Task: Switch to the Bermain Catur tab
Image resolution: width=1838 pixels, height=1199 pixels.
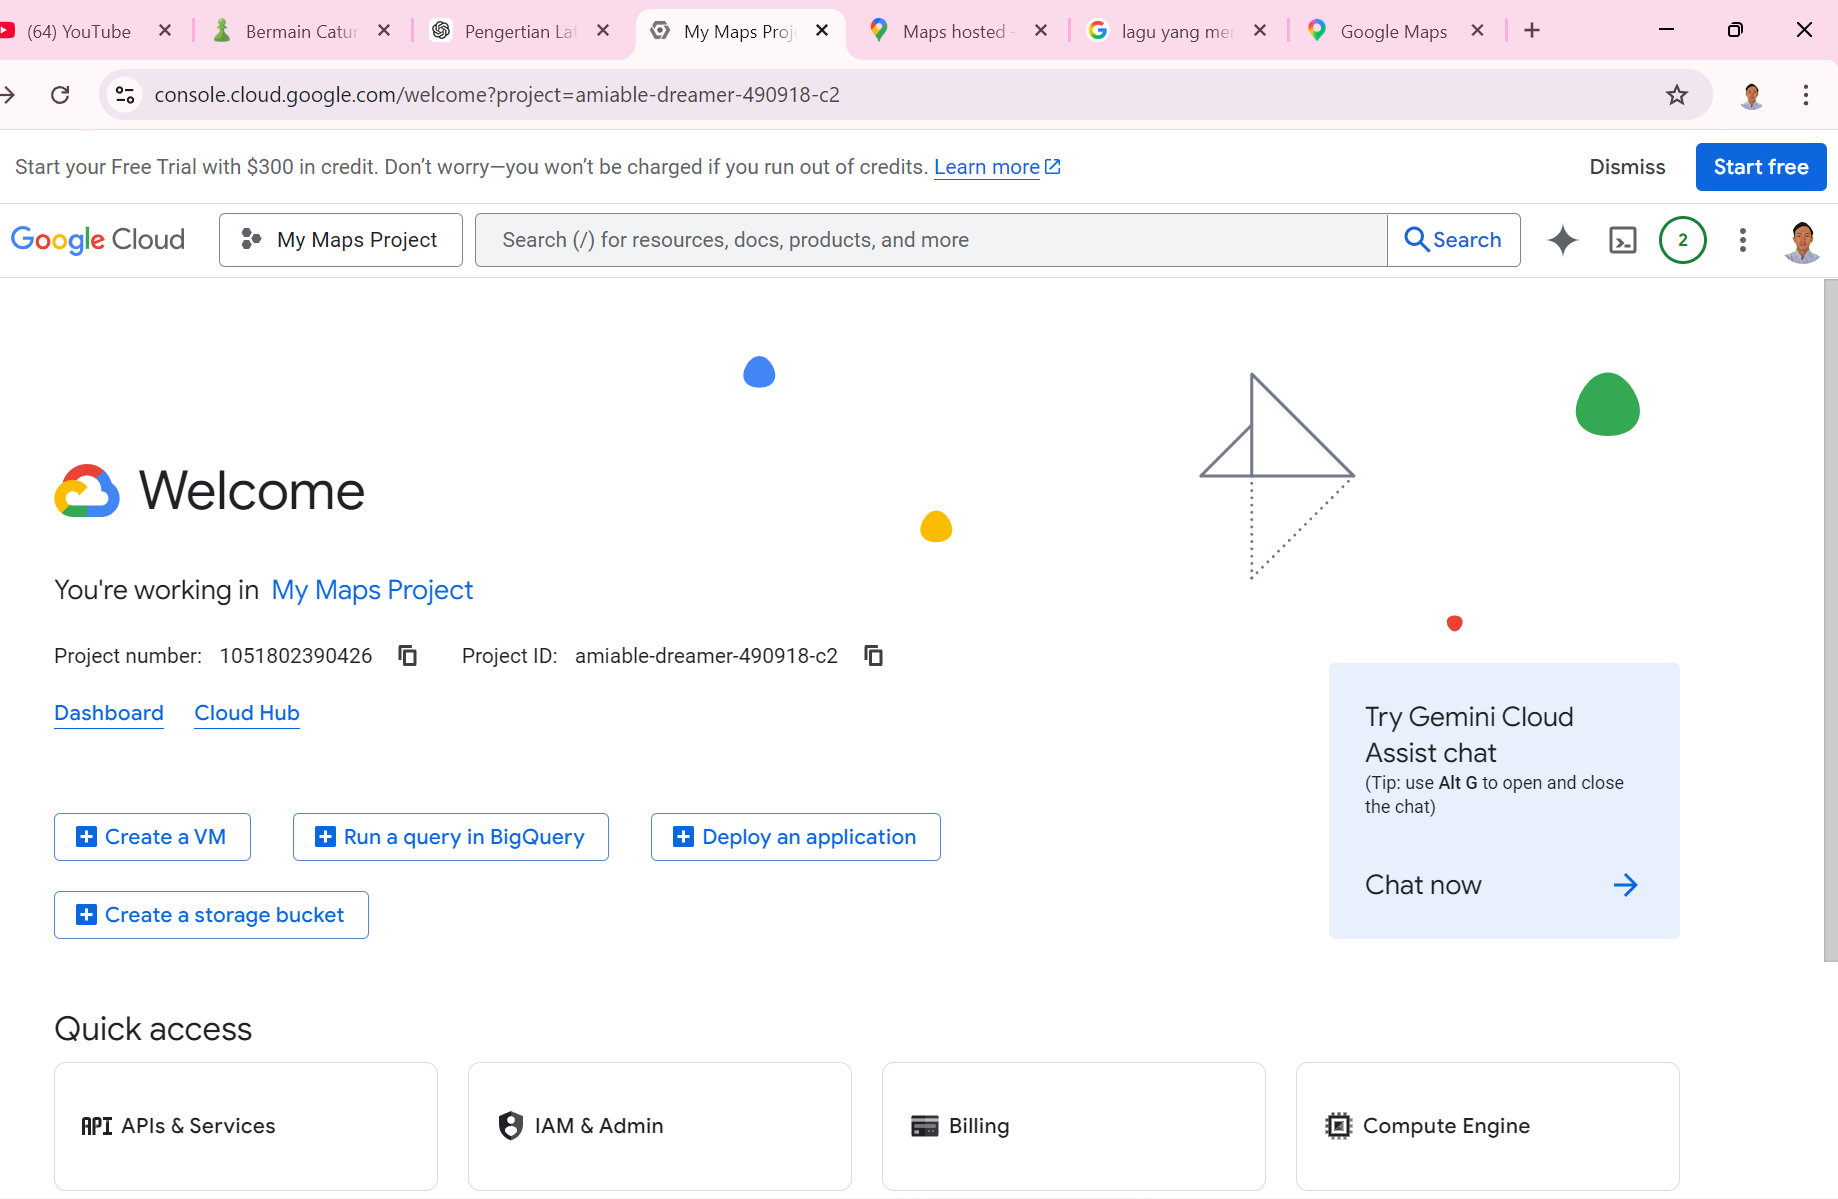Action: pyautogui.click(x=301, y=31)
